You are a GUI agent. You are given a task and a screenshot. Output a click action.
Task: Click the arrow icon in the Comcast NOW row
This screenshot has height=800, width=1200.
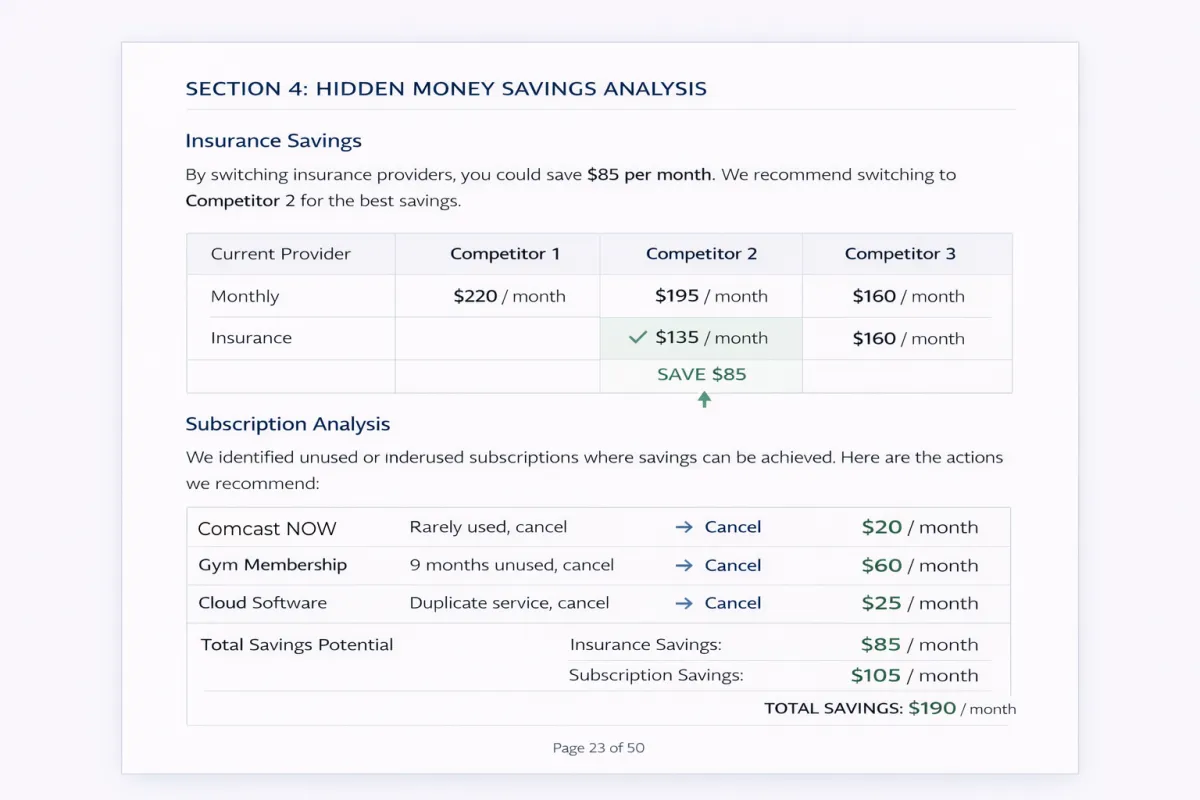point(684,527)
